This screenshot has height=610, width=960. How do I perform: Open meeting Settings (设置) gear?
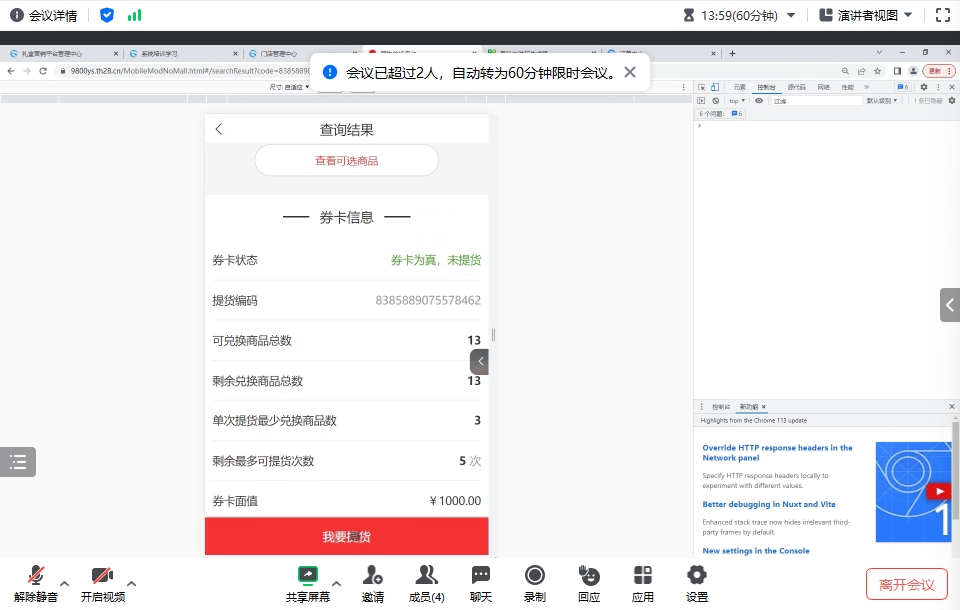[697, 575]
